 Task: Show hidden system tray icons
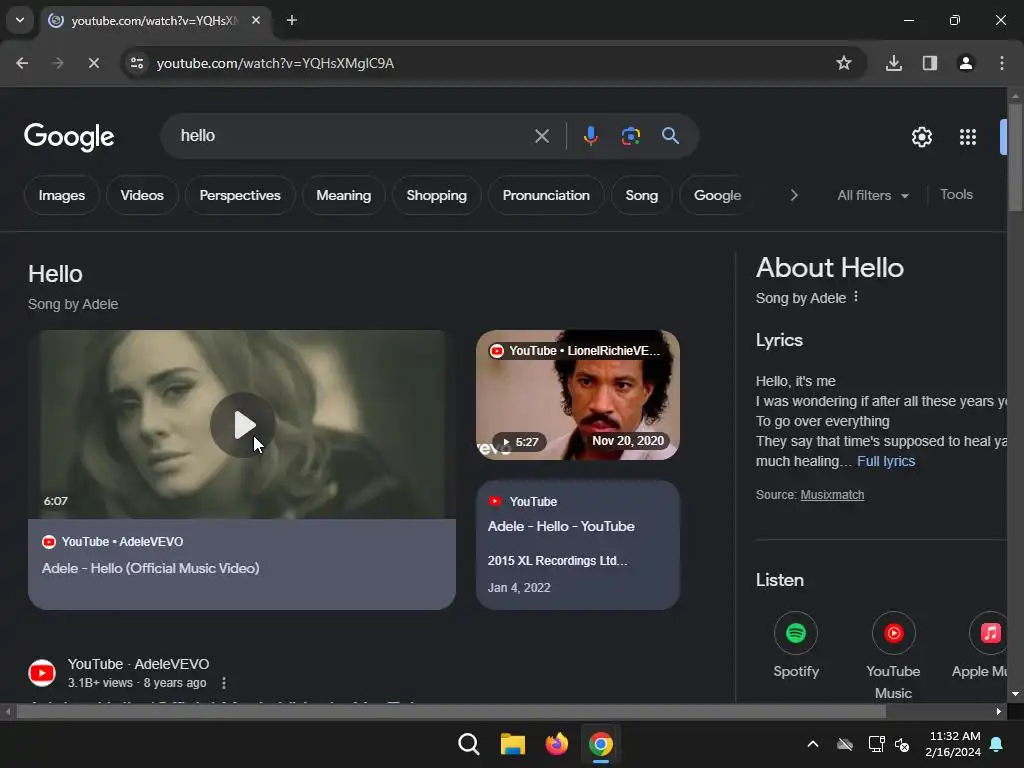[813, 744]
